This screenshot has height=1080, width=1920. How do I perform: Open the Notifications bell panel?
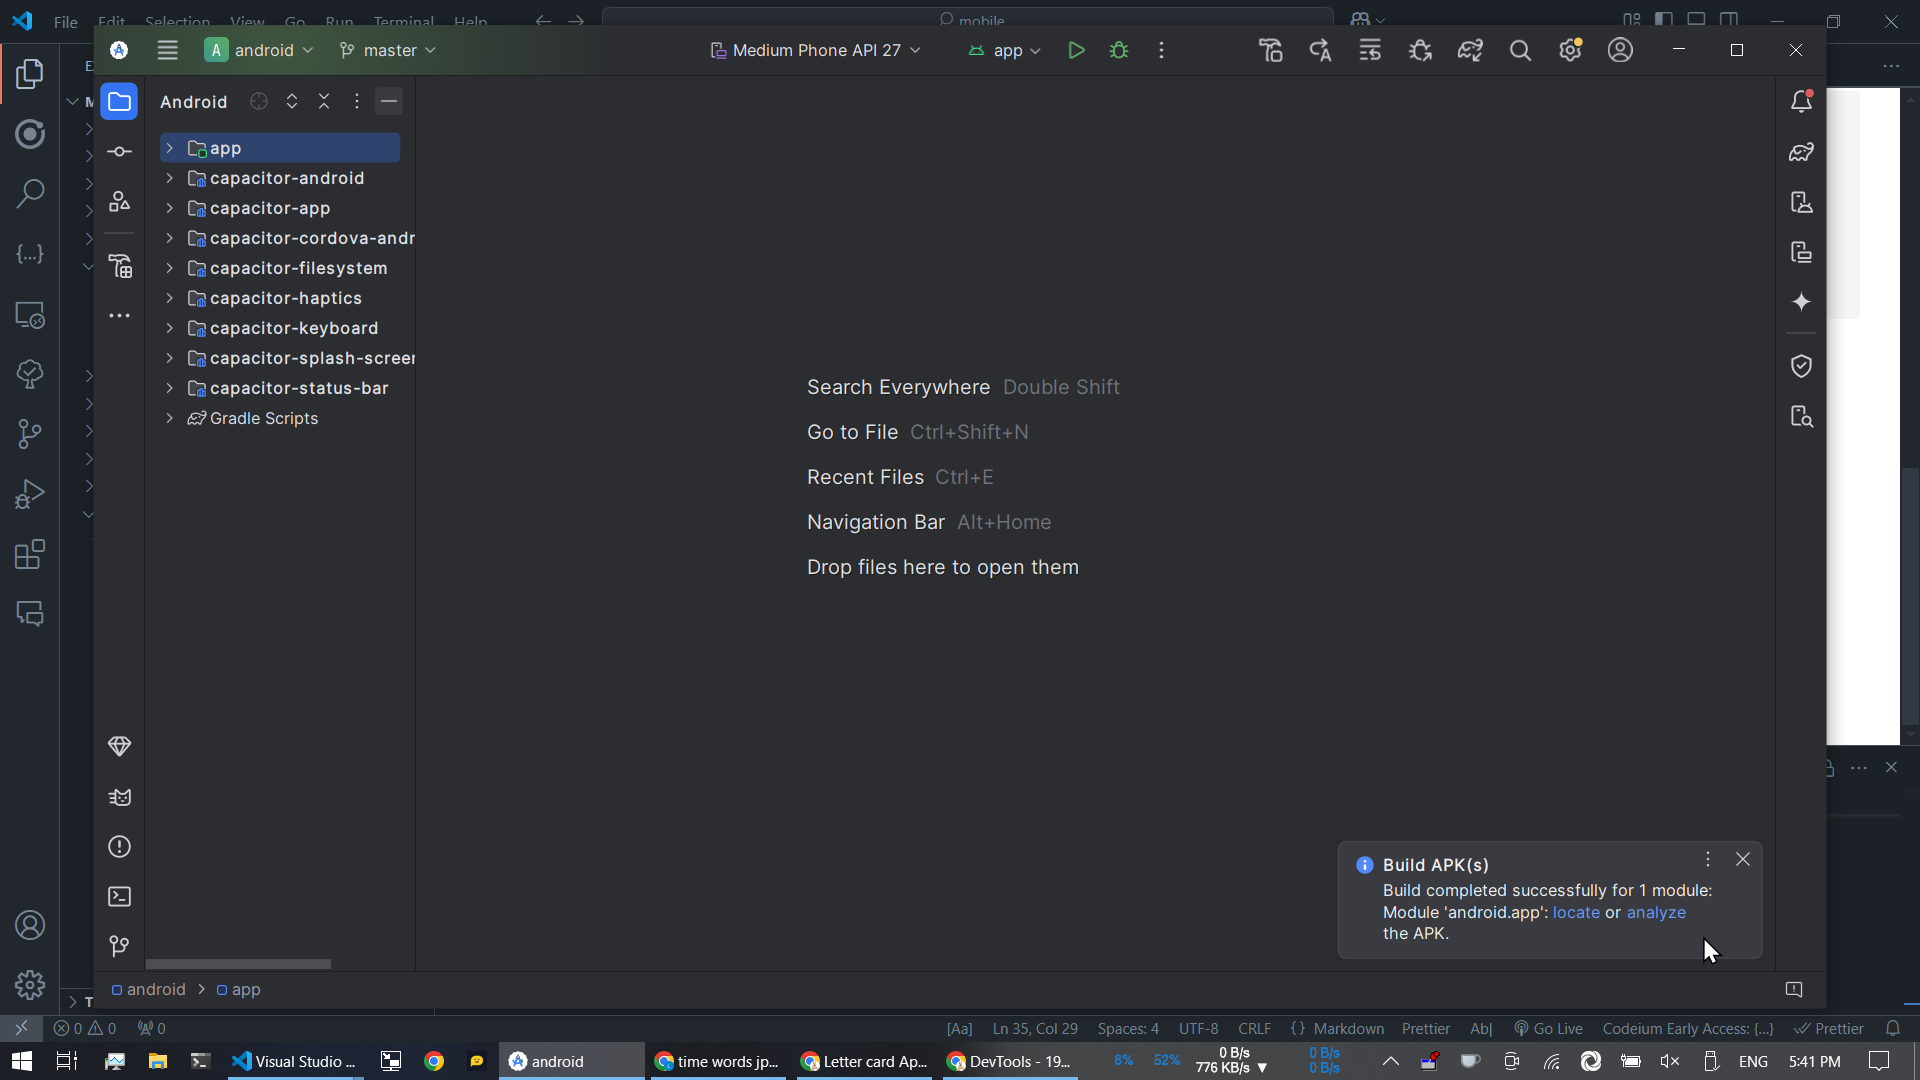pyautogui.click(x=1801, y=101)
